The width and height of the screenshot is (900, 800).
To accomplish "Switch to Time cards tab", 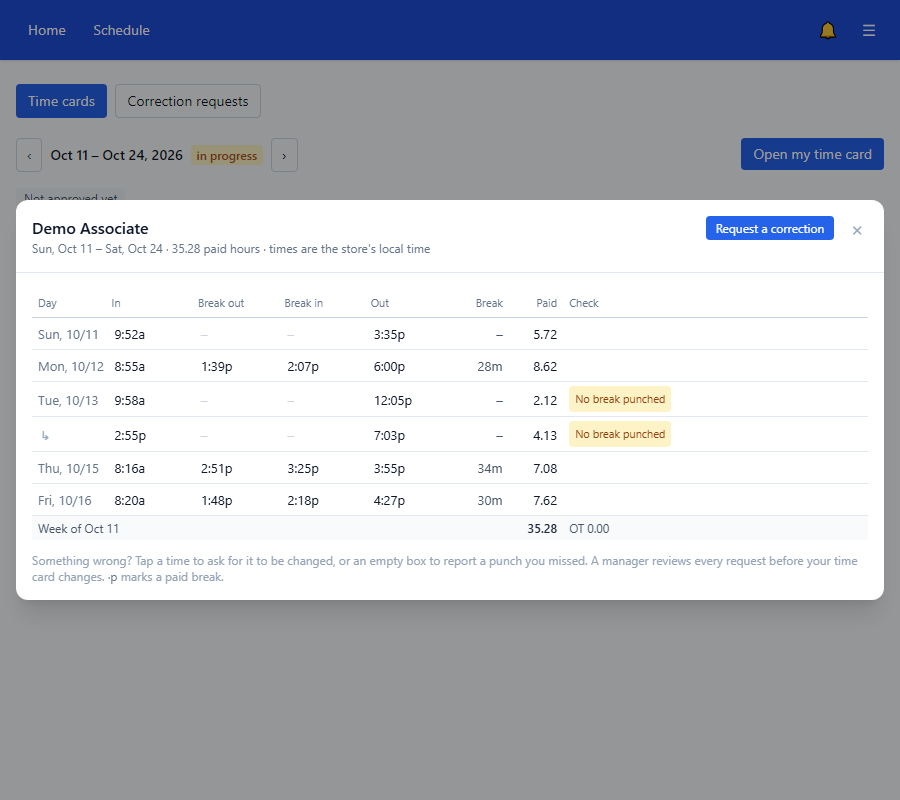I will coord(61,101).
